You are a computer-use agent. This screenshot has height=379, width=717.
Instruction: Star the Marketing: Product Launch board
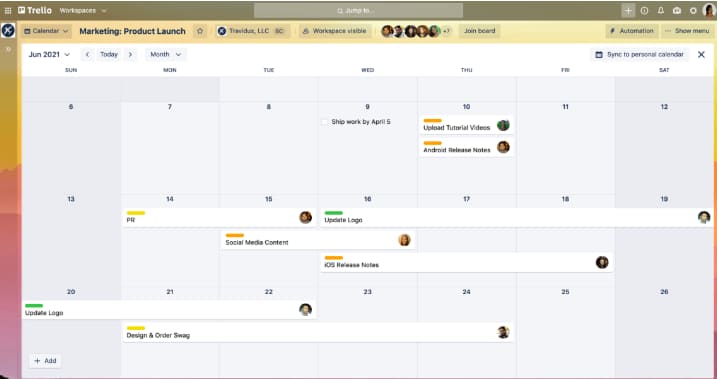pos(200,31)
